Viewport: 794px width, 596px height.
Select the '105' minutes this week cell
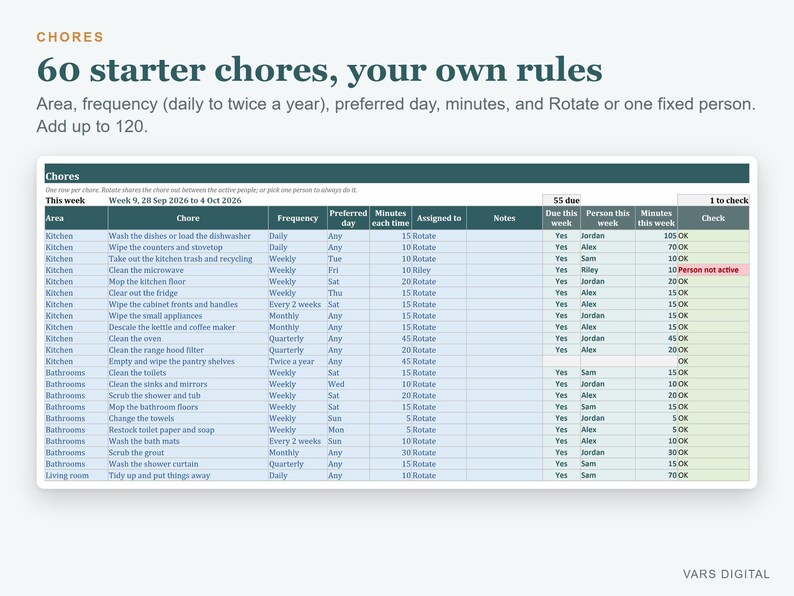(x=656, y=236)
